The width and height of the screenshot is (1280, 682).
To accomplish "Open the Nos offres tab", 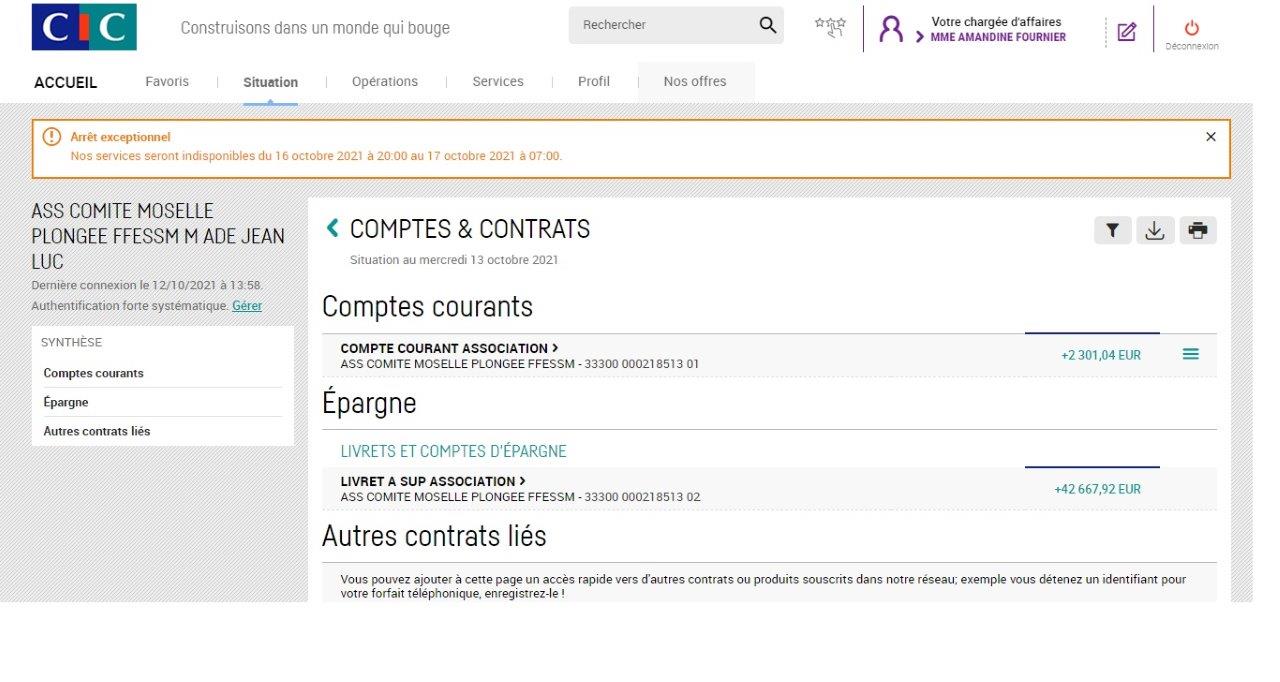I will (695, 82).
